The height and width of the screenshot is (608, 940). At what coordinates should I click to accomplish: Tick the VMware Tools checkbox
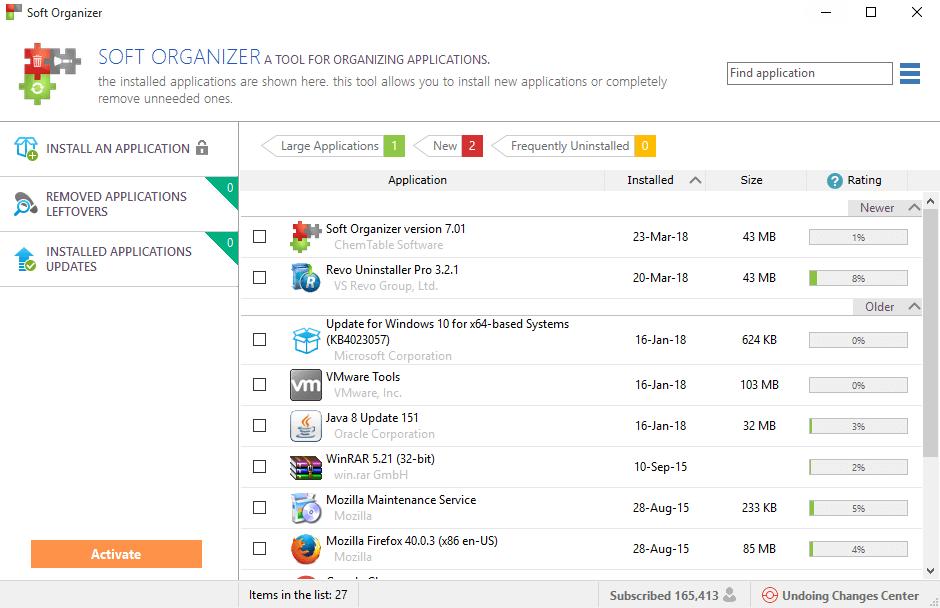(x=260, y=385)
